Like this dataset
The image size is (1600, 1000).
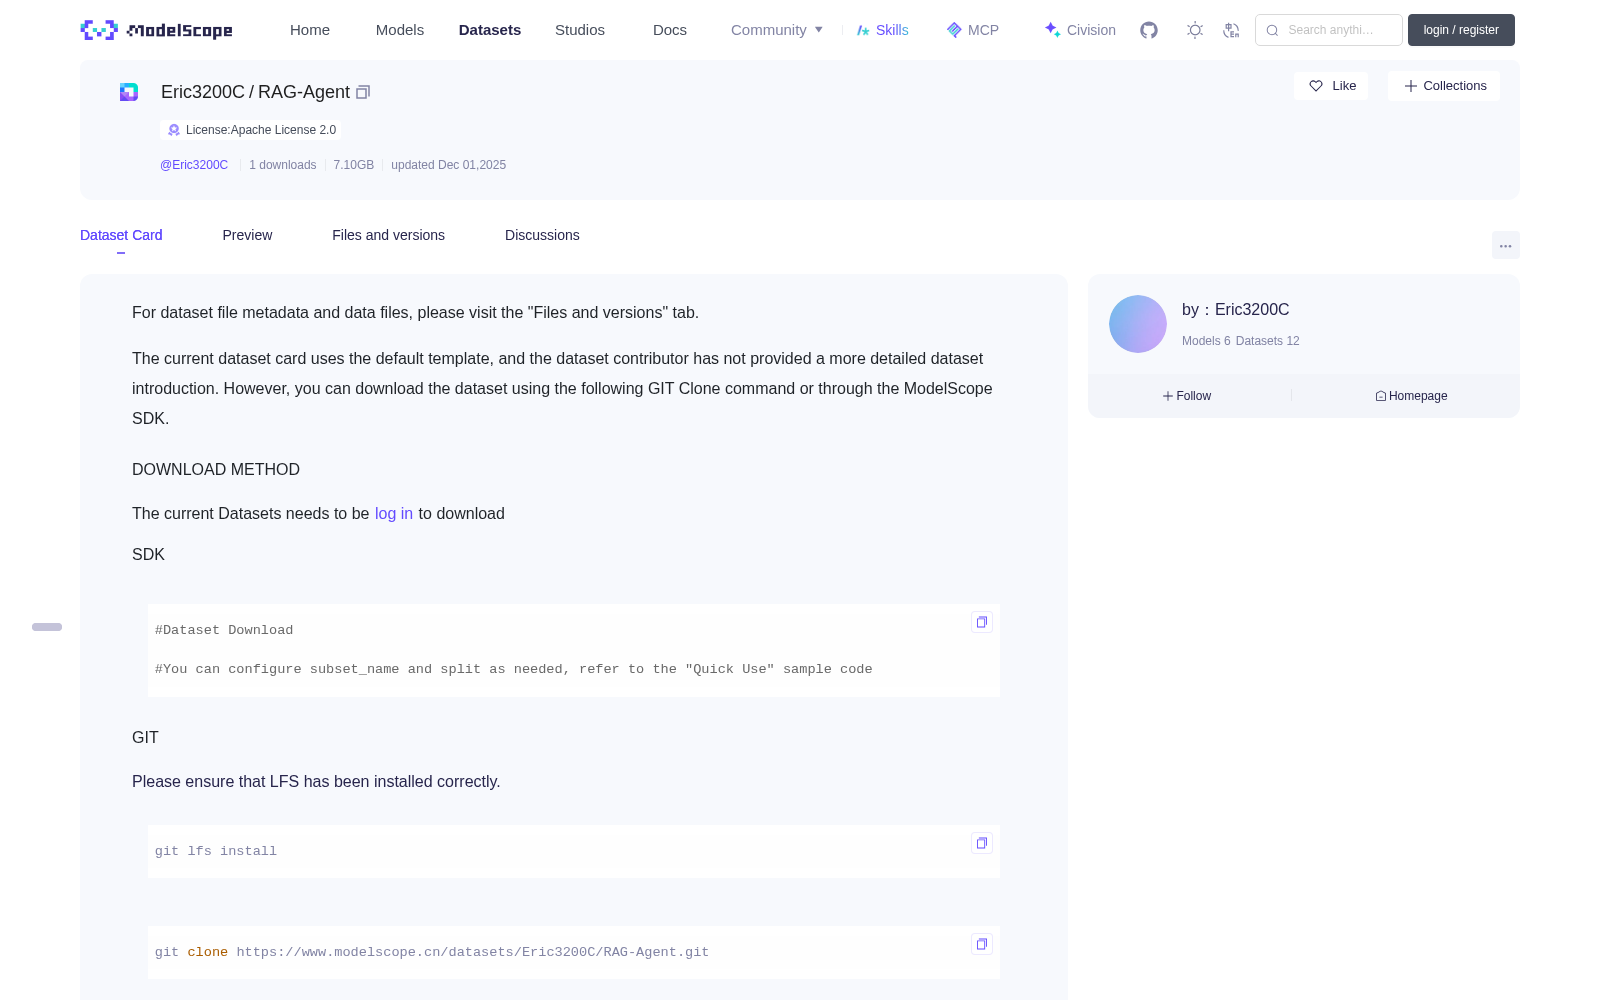[1332, 86]
